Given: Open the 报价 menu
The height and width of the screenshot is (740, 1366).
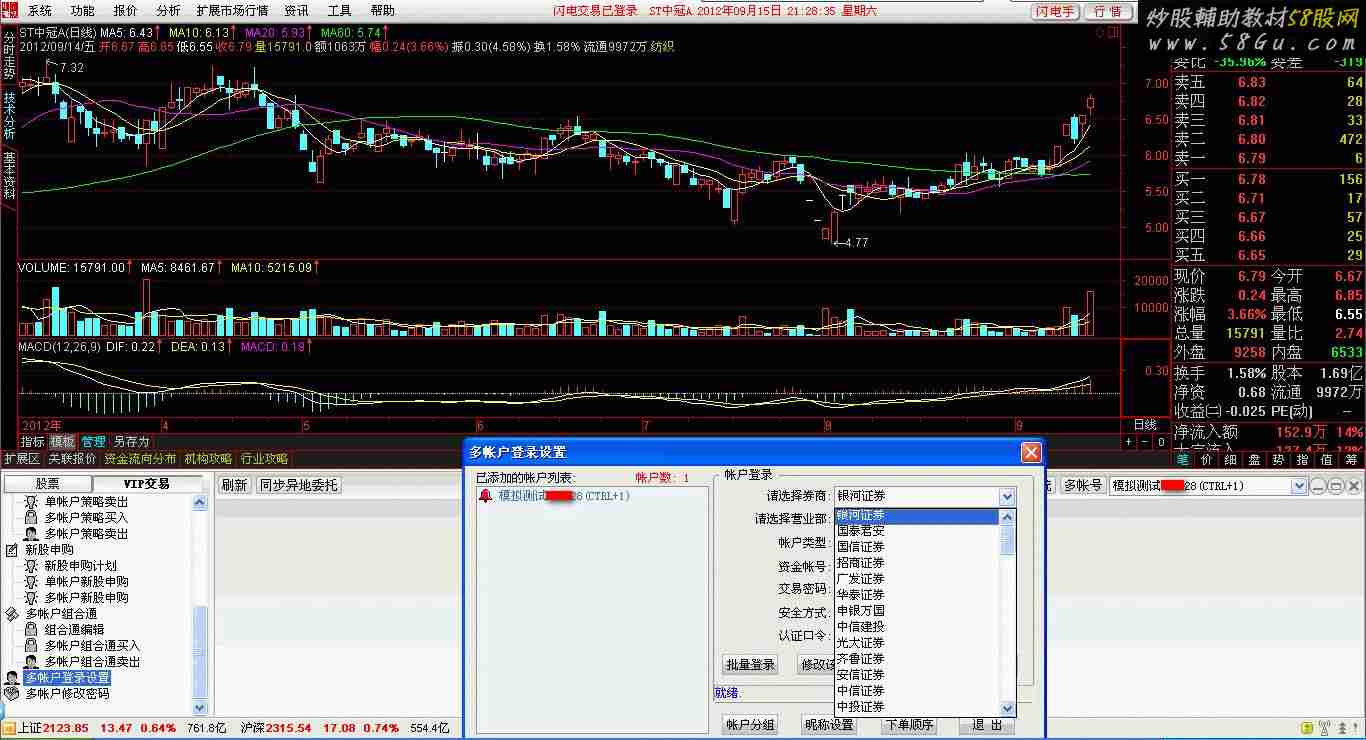Looking at the screenshot, I should point(126,11).
